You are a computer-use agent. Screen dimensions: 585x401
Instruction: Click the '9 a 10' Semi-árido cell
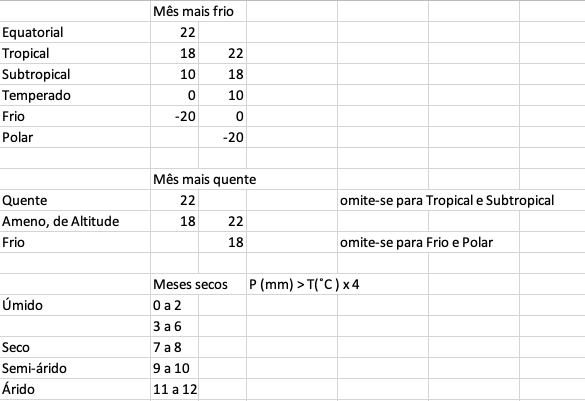click(x=174, y=368)
